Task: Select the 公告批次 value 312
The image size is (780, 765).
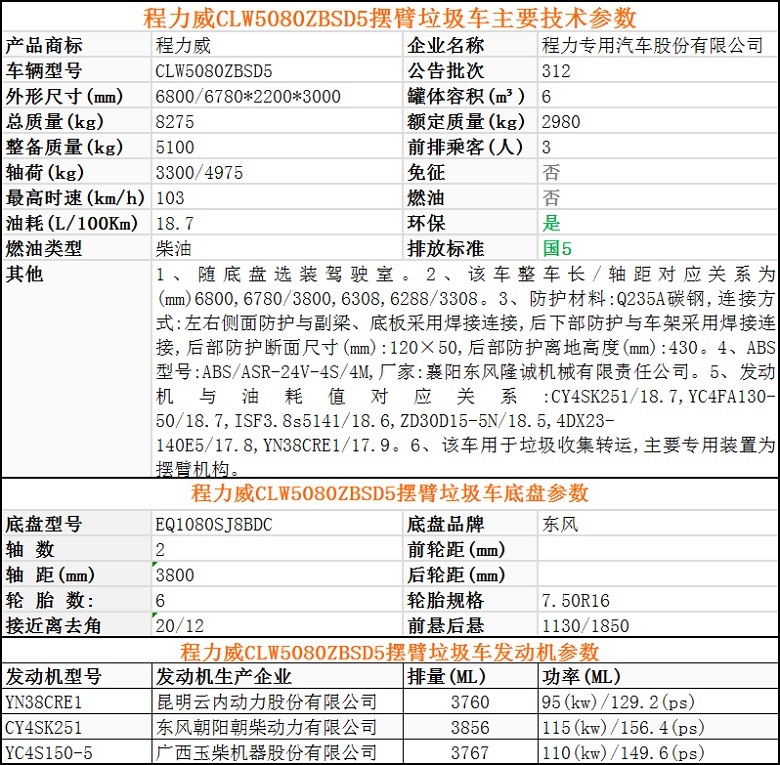Action: (556, 71)
